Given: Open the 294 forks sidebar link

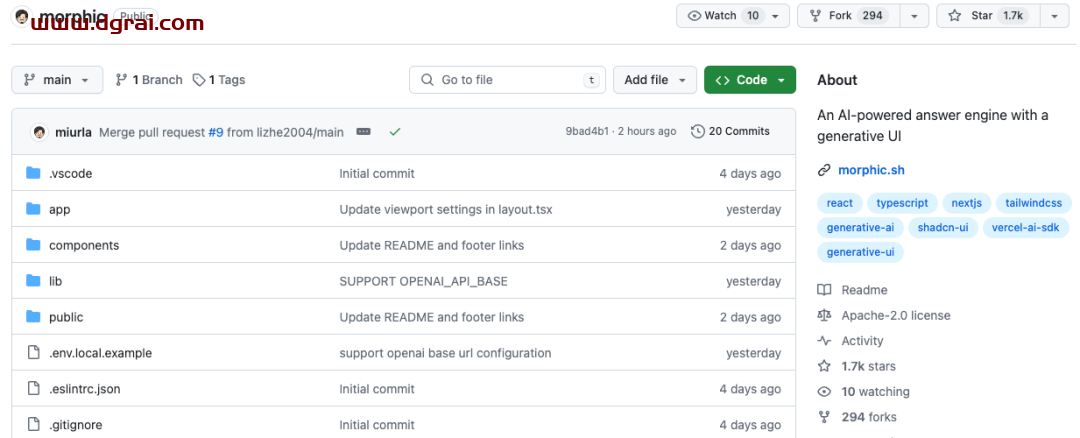Looking at the screenshot, I should (869, 417).
